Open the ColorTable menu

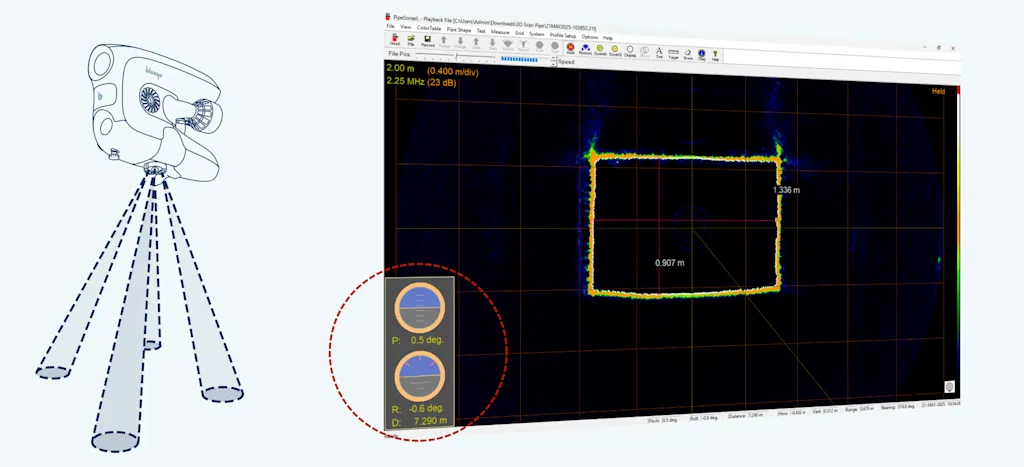pos(429,28)
